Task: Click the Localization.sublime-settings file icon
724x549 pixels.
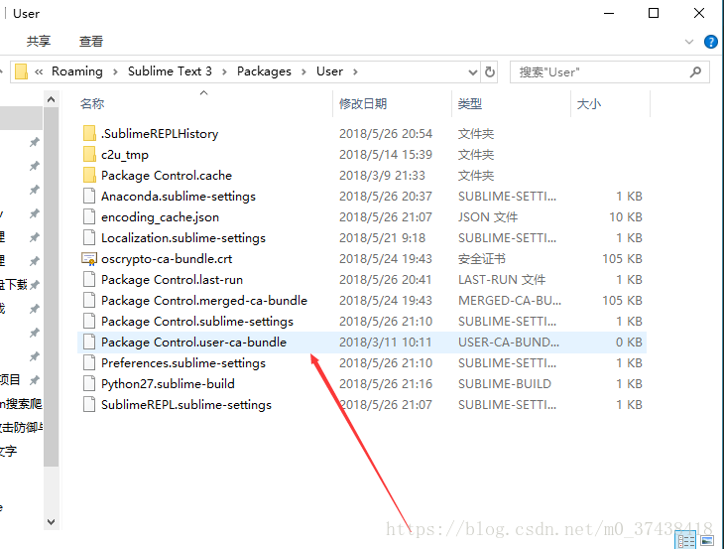Action: pos(89,238)
